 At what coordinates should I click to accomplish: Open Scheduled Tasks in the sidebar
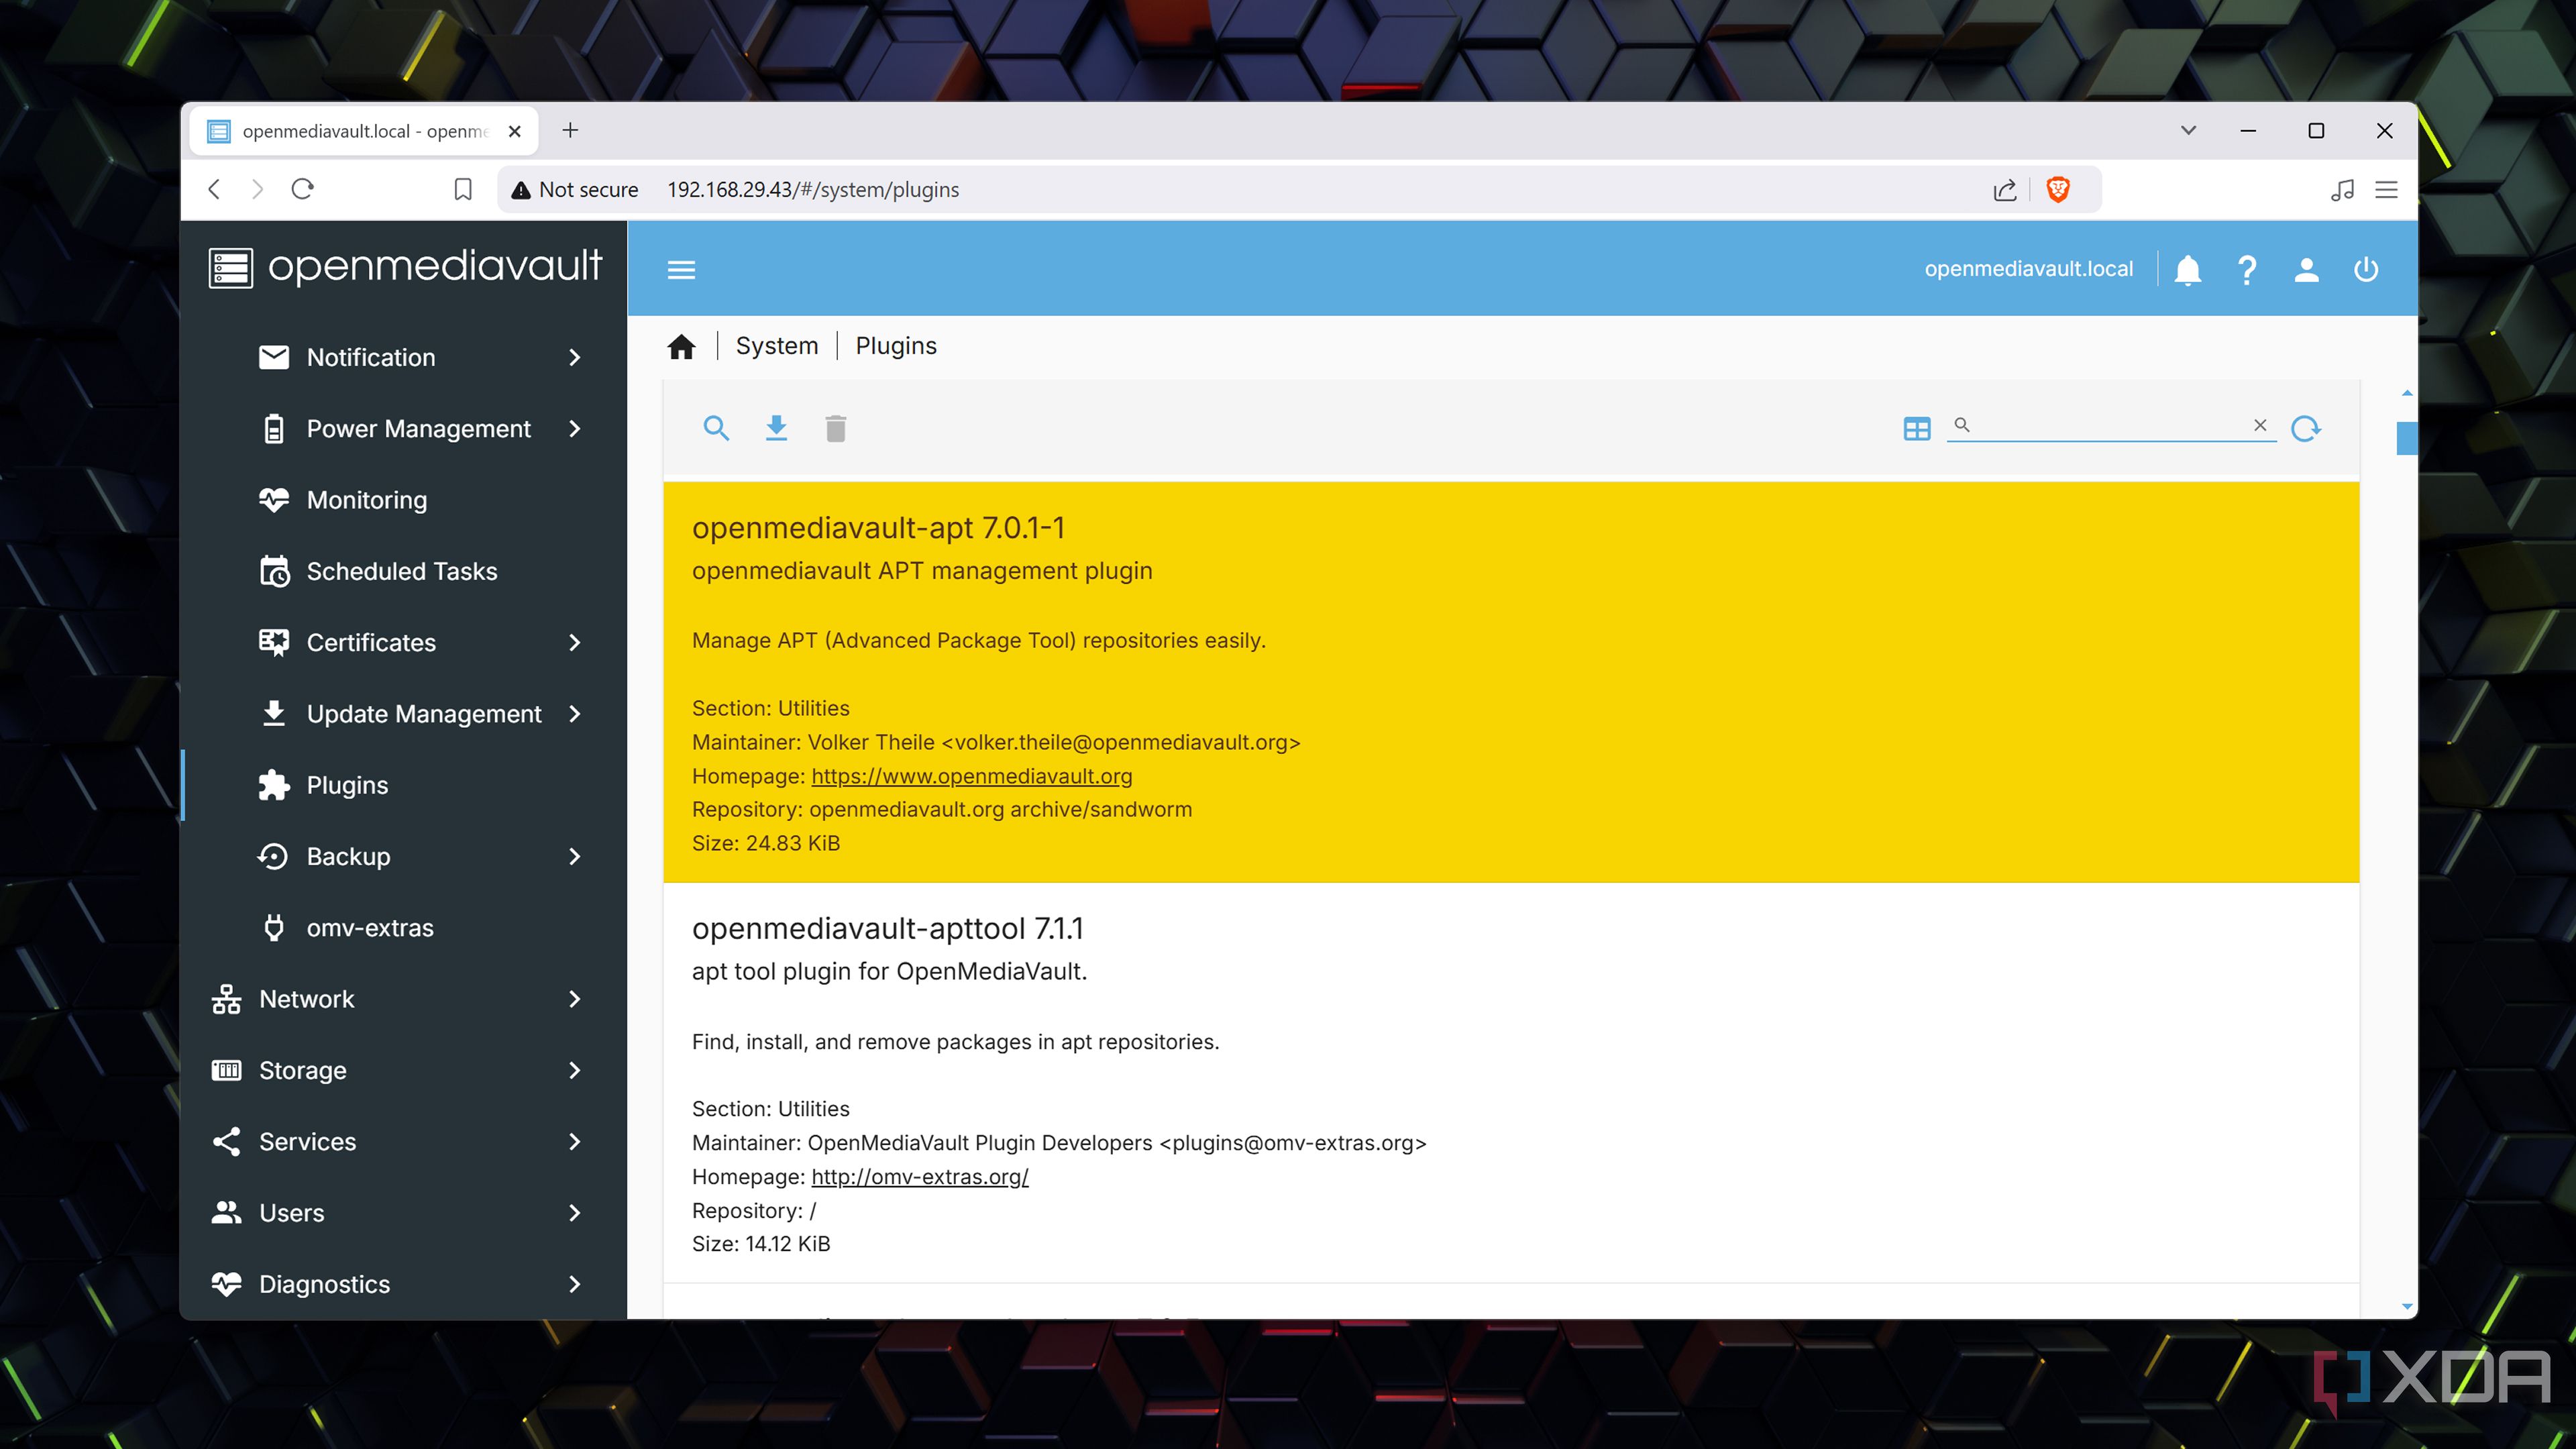[404, 571]
